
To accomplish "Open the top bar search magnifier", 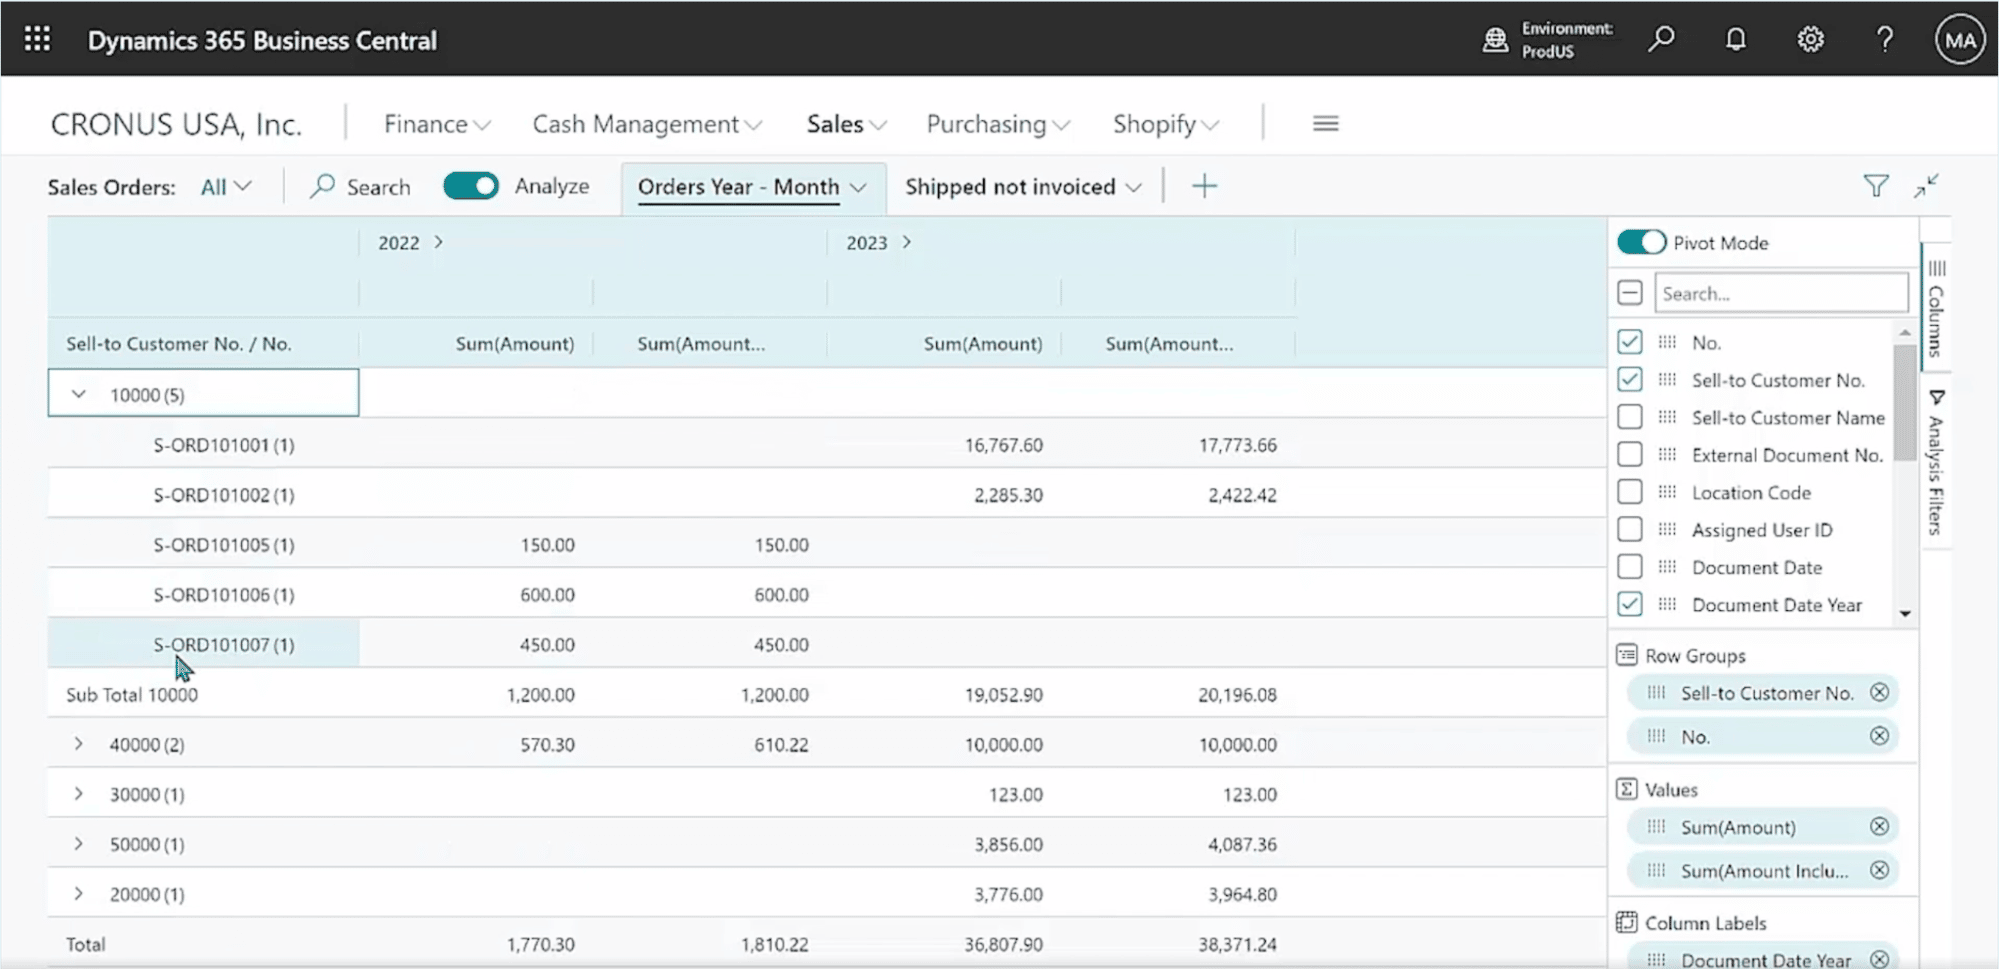I will click(1661, 38).
